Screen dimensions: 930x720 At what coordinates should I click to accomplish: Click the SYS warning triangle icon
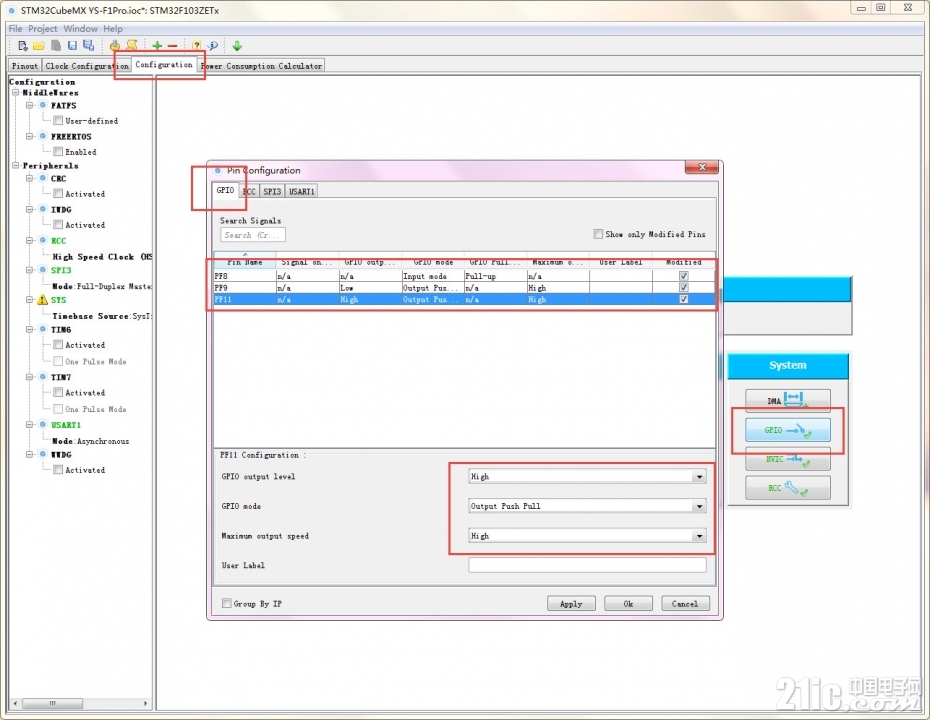pos(42,300)
